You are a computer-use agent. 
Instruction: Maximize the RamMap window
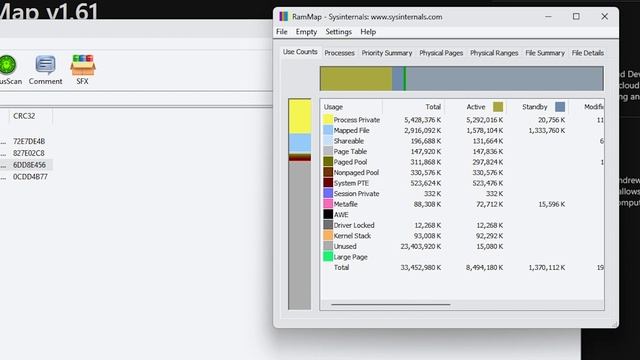tap(576, 16)
